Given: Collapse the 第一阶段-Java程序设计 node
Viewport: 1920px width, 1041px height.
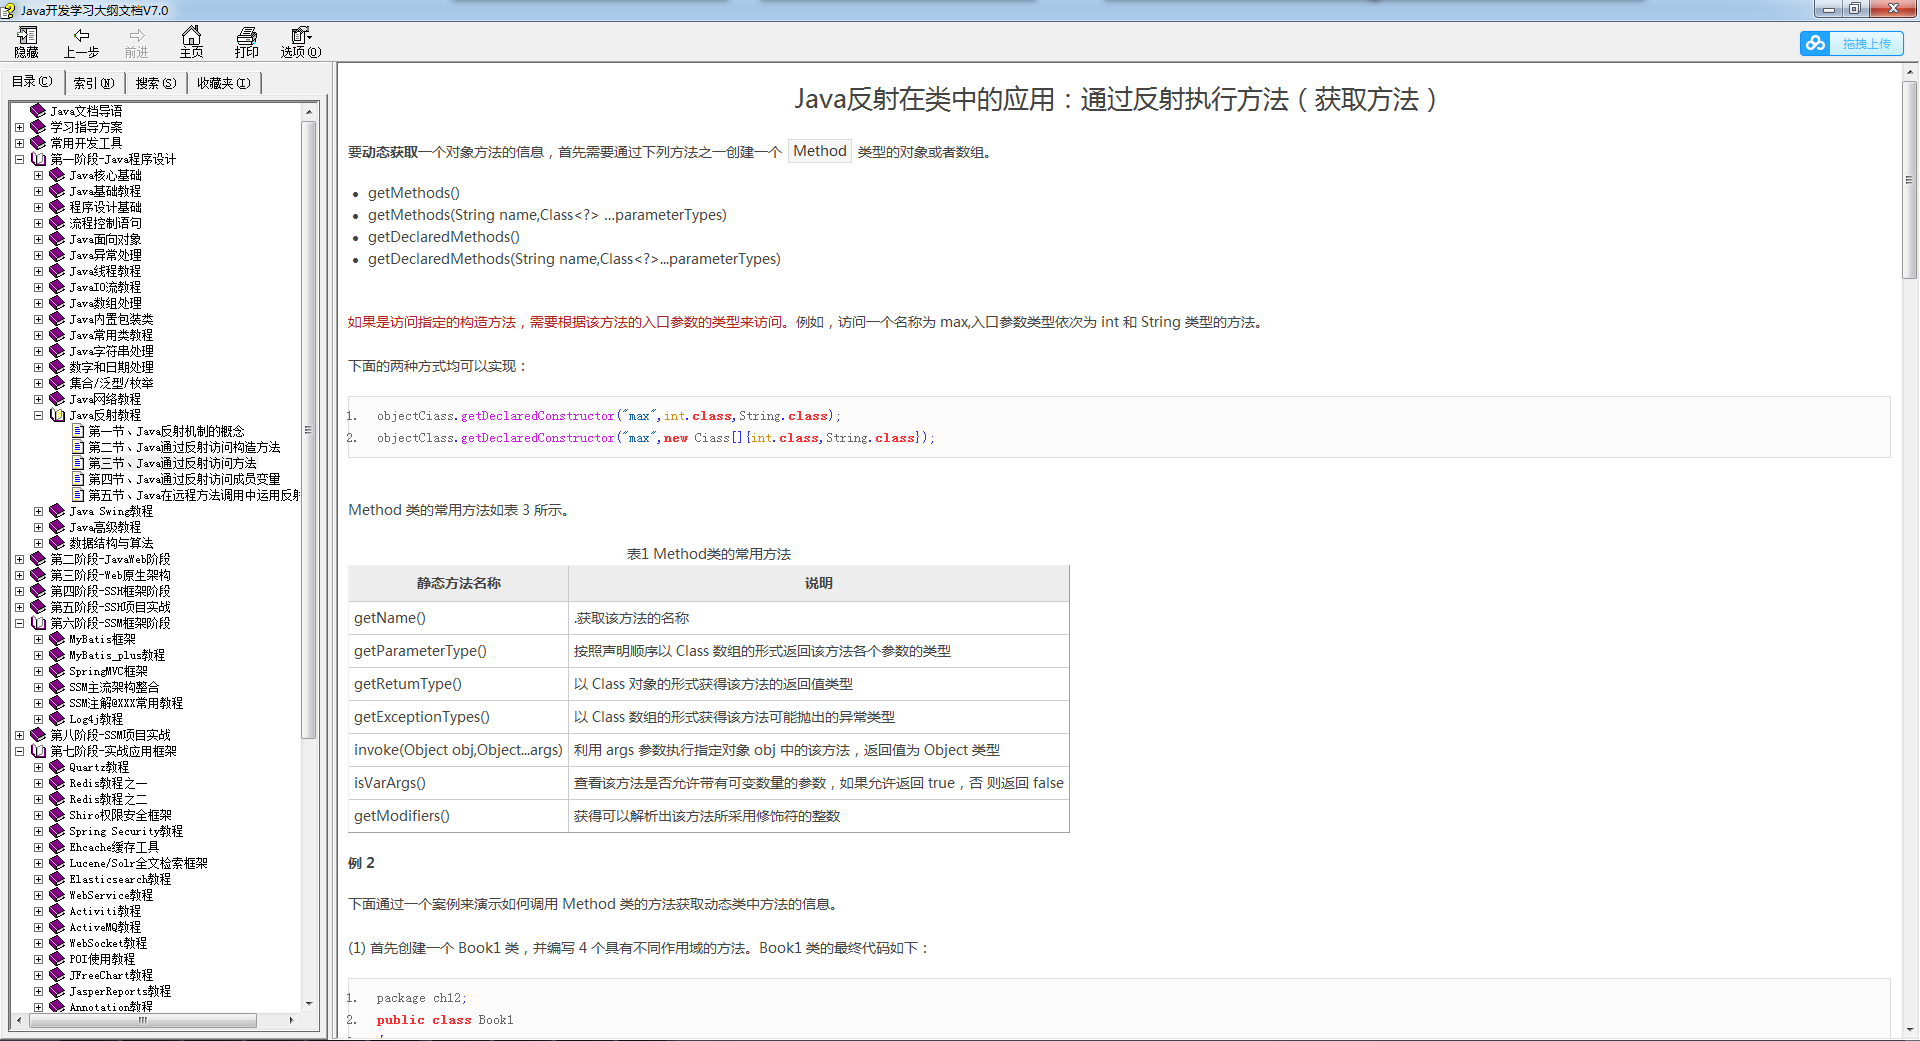Looking at the screenshot, I should click(x=19, y=159).
